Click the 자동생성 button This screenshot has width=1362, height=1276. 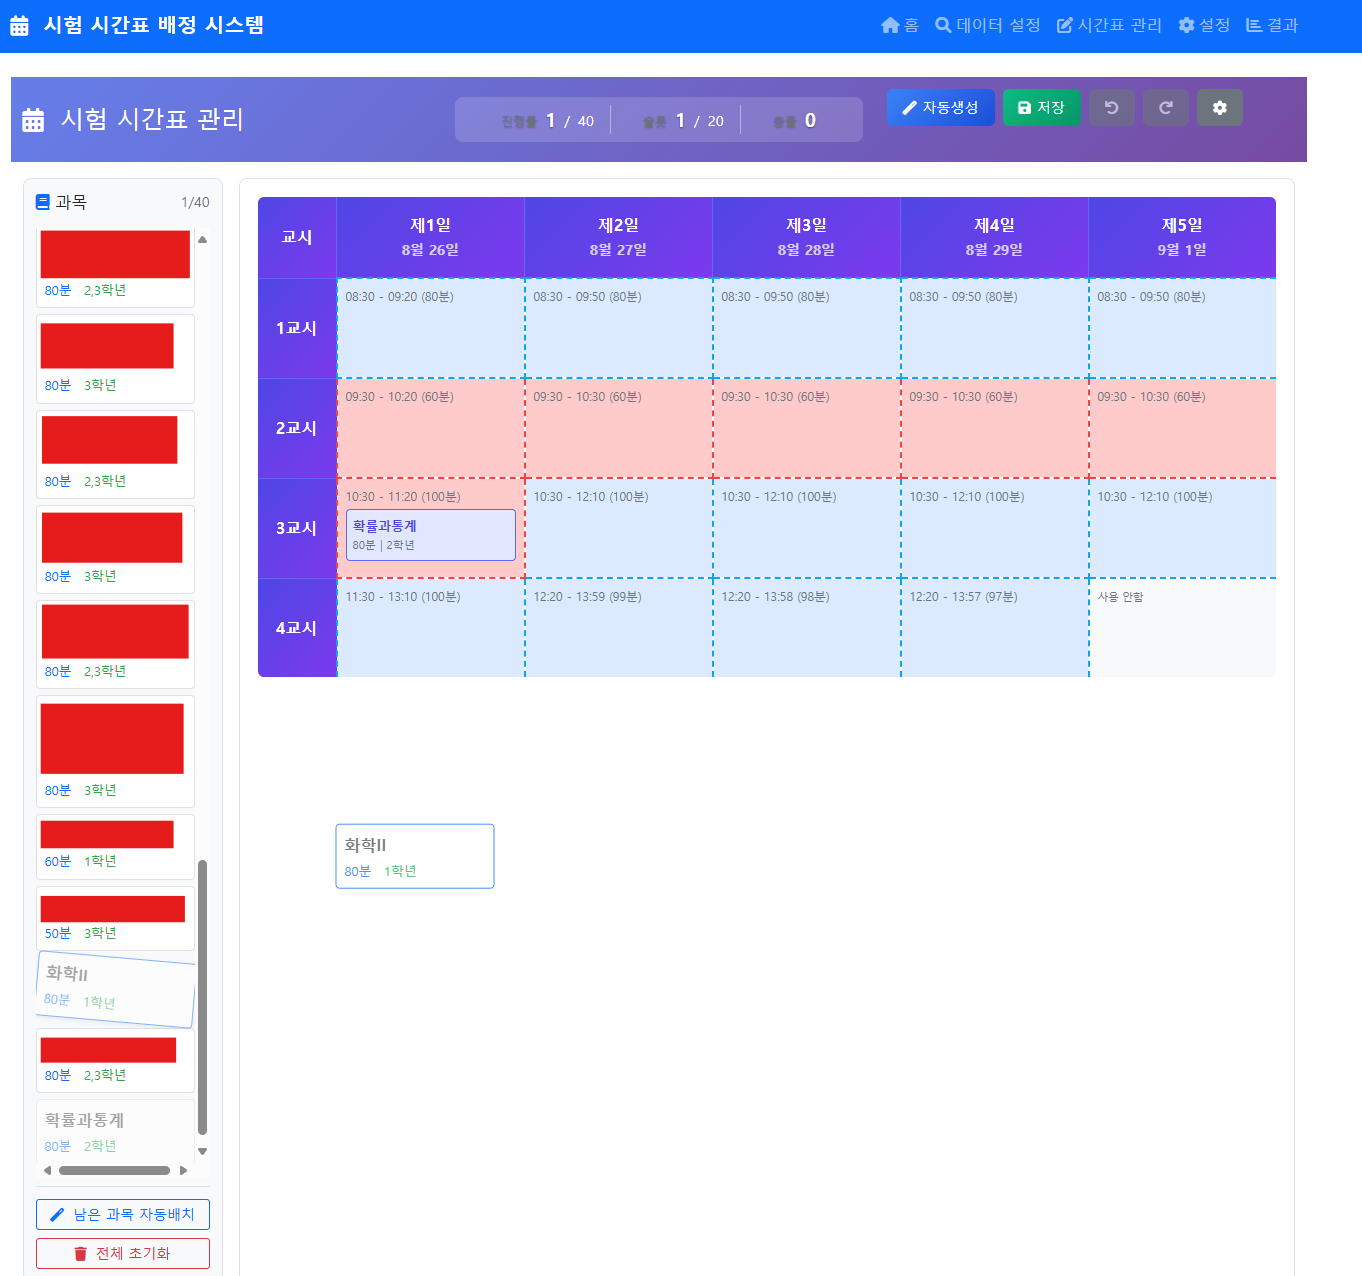click(x=940, y=107)
